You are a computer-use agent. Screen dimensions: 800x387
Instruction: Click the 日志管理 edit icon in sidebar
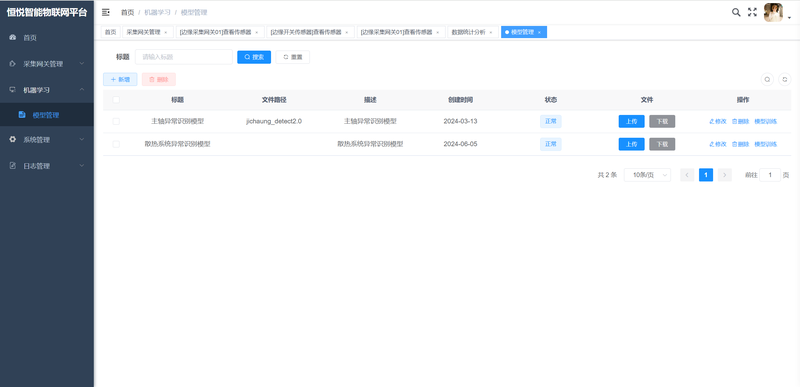click(13, 166)
